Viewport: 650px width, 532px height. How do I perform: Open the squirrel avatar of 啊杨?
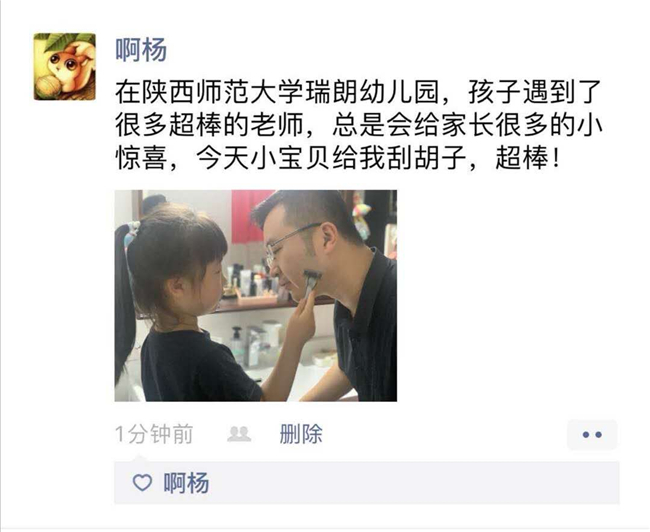(65, 67)
